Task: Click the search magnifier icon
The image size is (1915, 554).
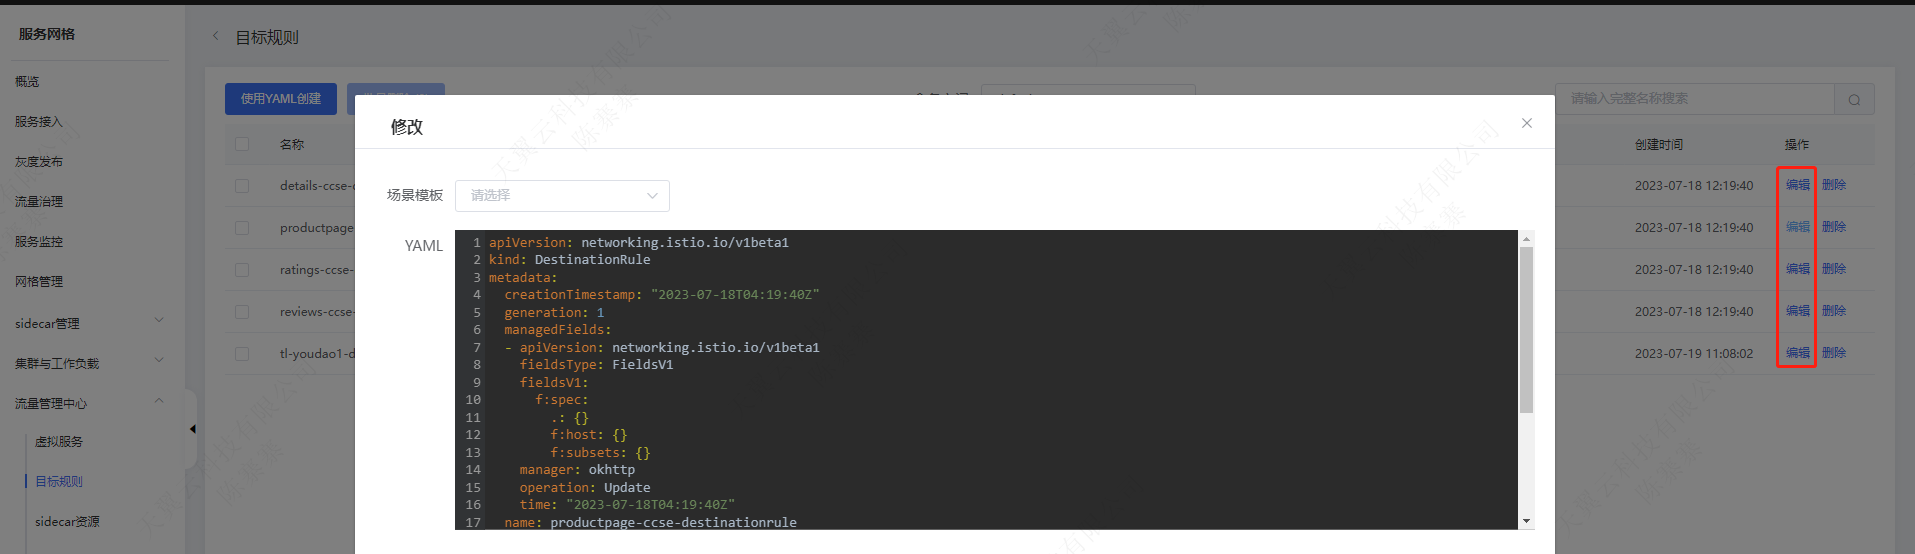Action: pyautogui.click(x=1854, y=99)
